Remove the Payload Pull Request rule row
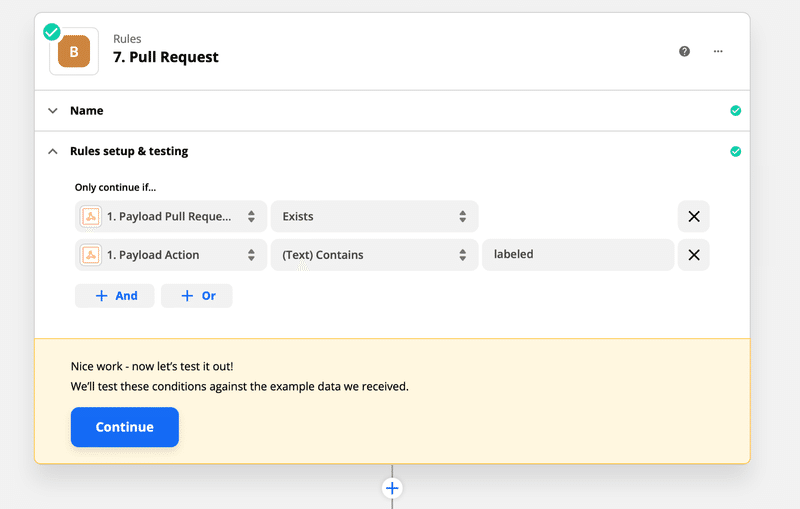This screenshot has width=800, height=509. tap(693, 216)
